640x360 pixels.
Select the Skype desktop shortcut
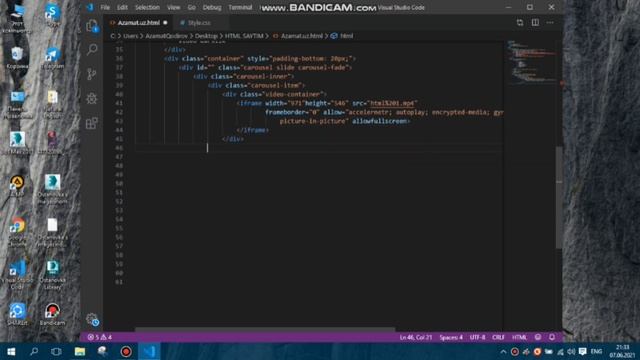coord(52,15)
